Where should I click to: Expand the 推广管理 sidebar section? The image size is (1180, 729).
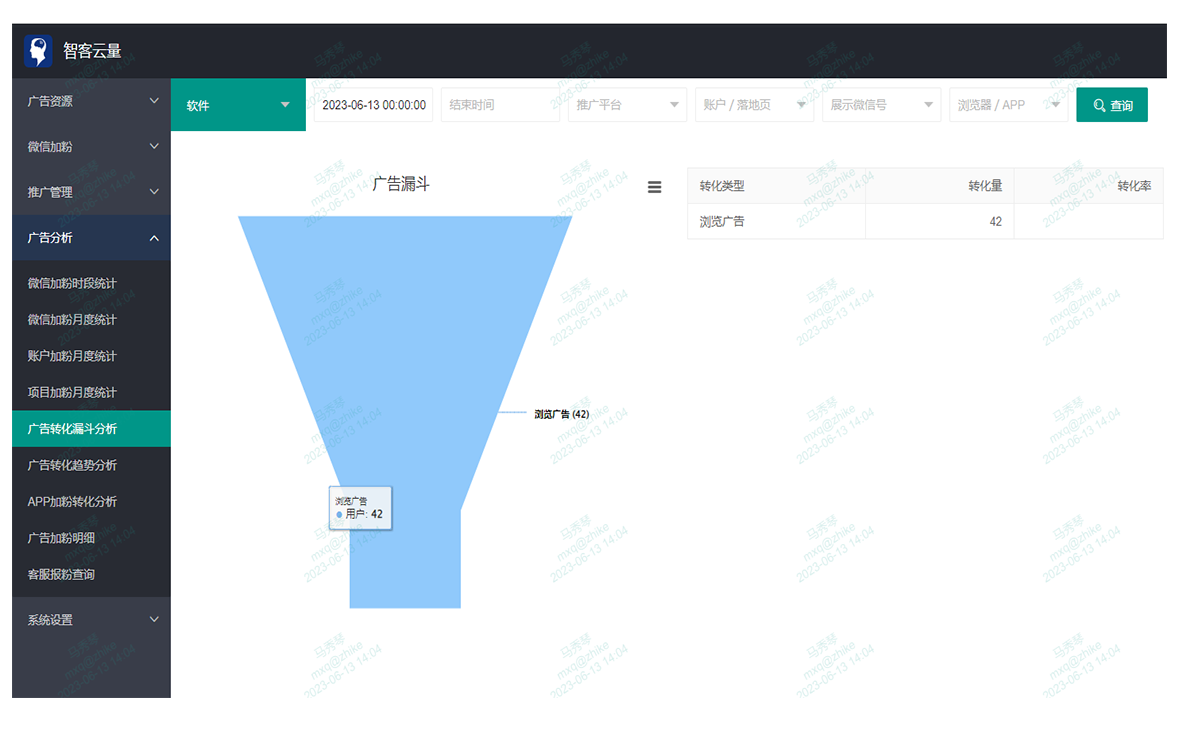(x=91, y=192)
